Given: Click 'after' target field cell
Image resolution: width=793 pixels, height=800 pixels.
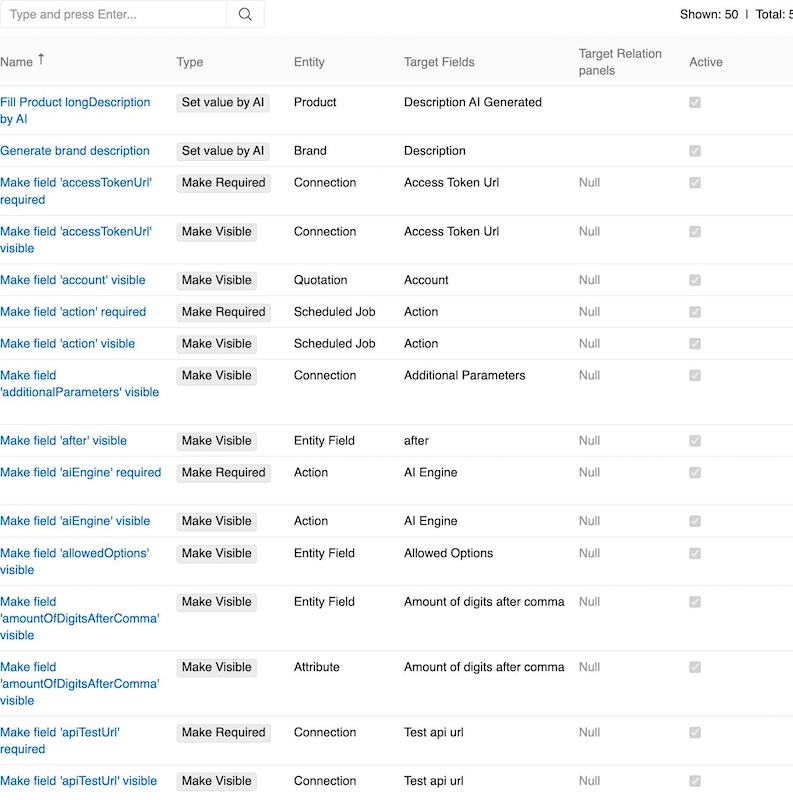Looking at the screenshot, I should [x=416, y=441].
